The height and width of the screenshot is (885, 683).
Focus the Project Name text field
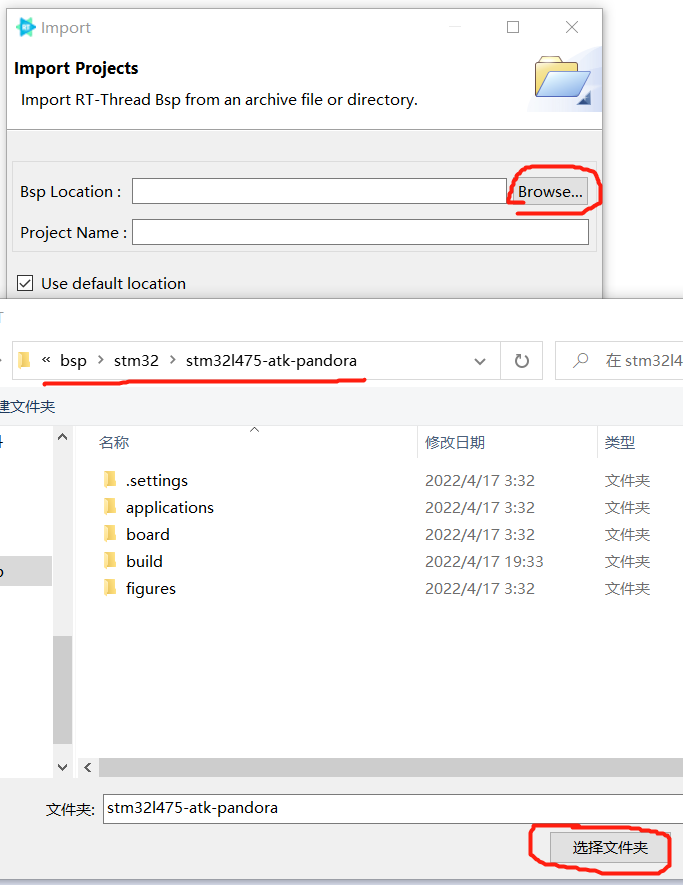360,232
